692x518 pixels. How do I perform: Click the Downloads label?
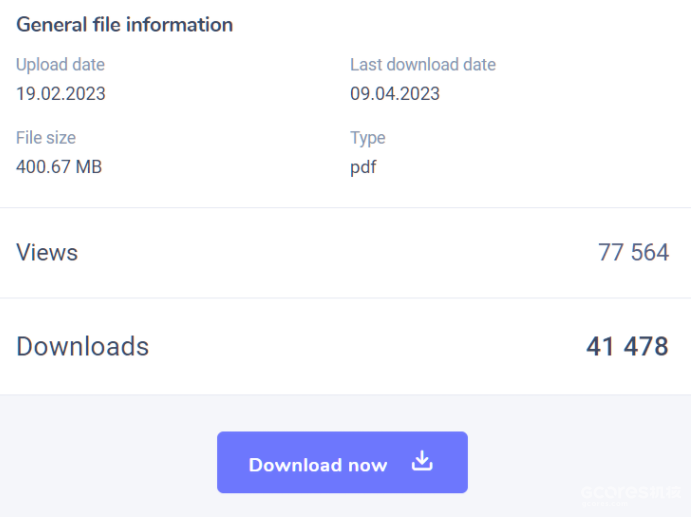(x=82, y=346)
